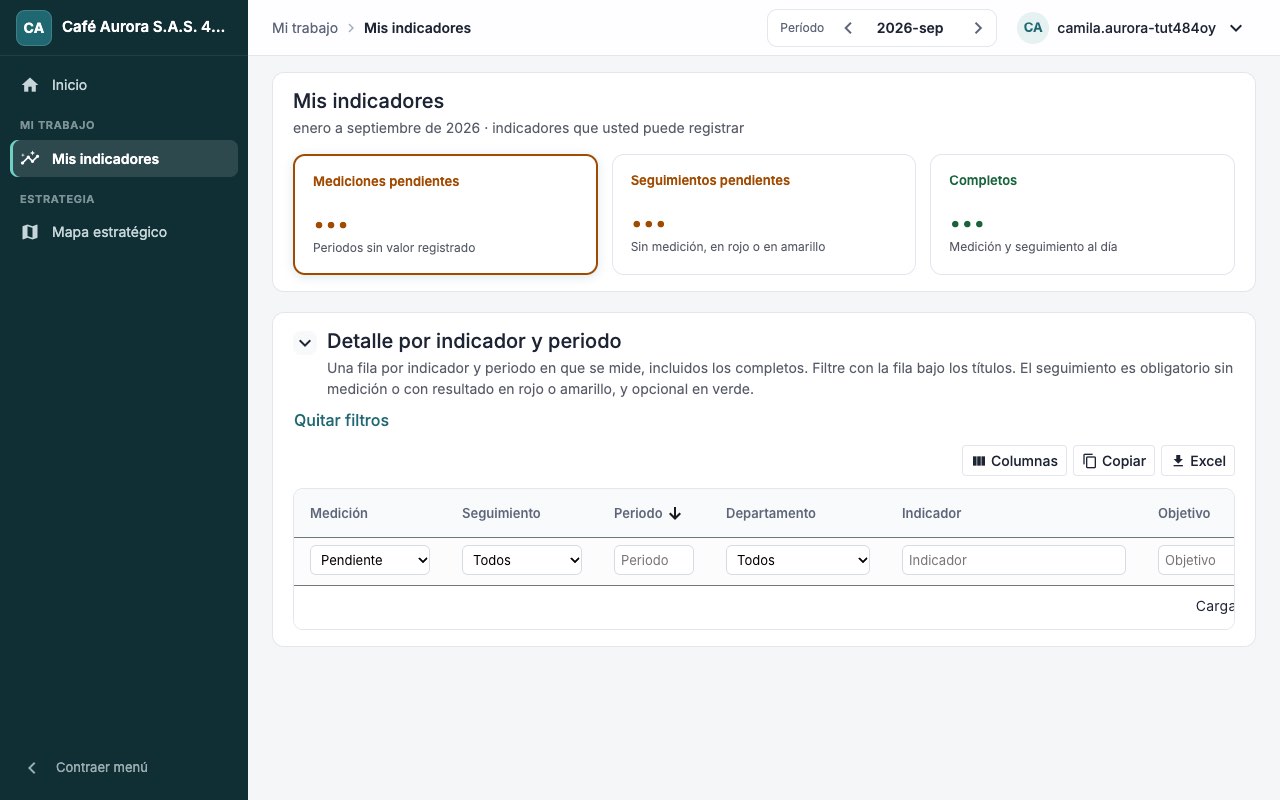Open the Seguimiento filter dropdown
1280x800 pixels.
pyautogui.click(x=522, y=560)
